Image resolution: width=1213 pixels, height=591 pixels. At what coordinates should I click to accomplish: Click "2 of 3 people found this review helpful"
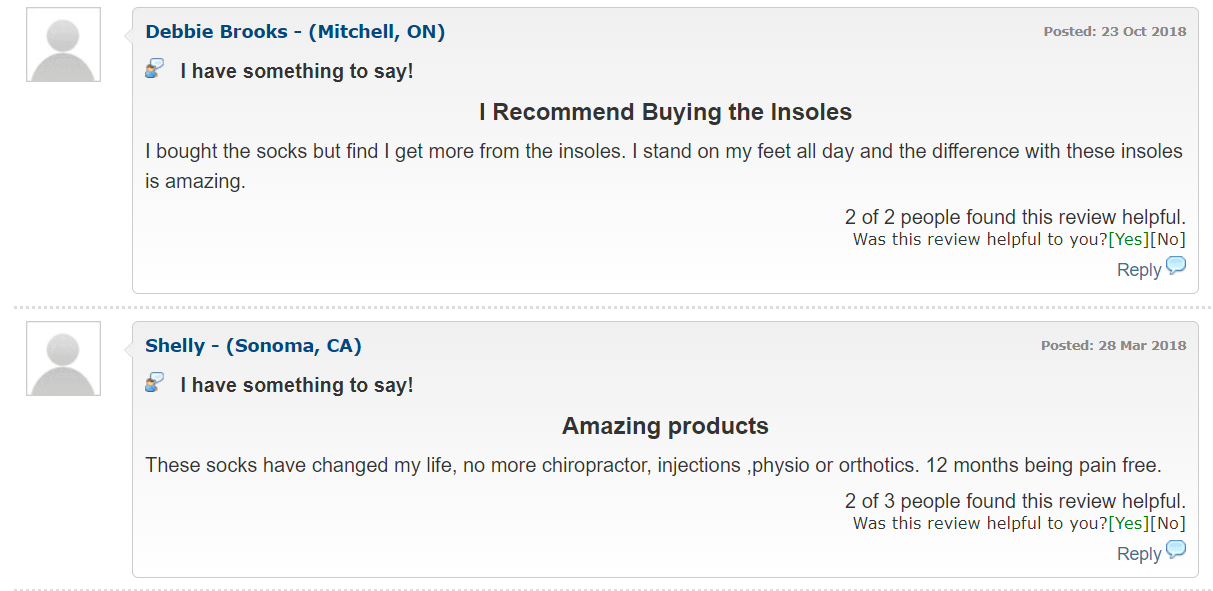[x=1015, y=501]
